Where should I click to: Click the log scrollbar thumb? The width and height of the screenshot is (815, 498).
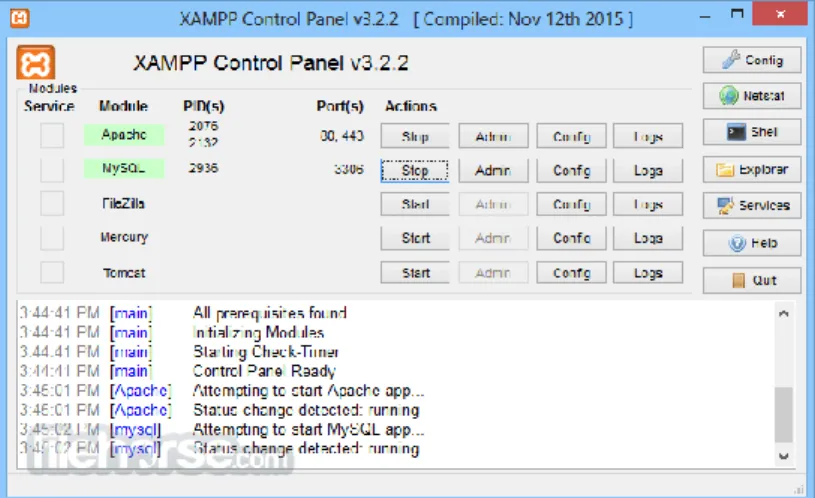(x=783, y=414)
